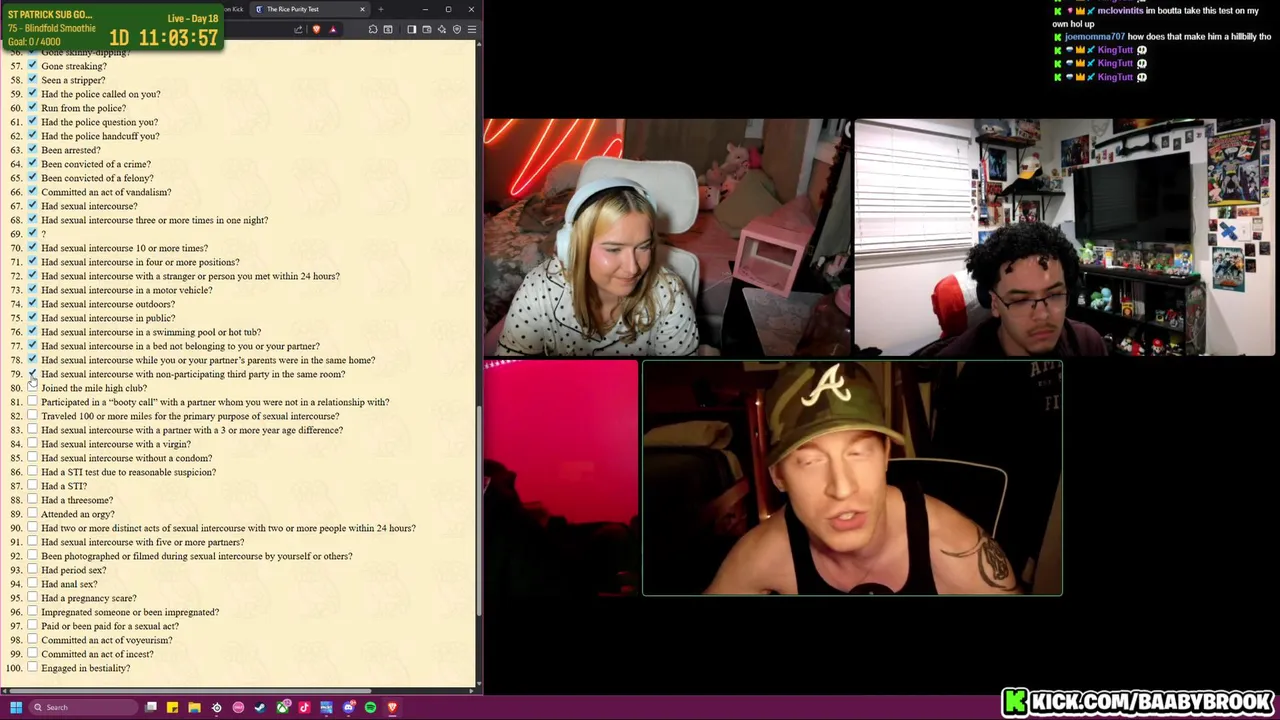Close the Rice Purity Test tab

click(x=362, y=9)
